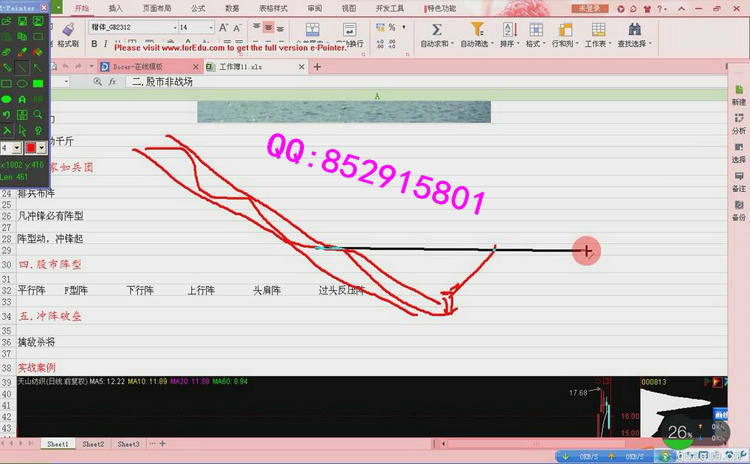
Task: Click the 备份 icon in right sidebar
Action: click(x=738, y=208)
